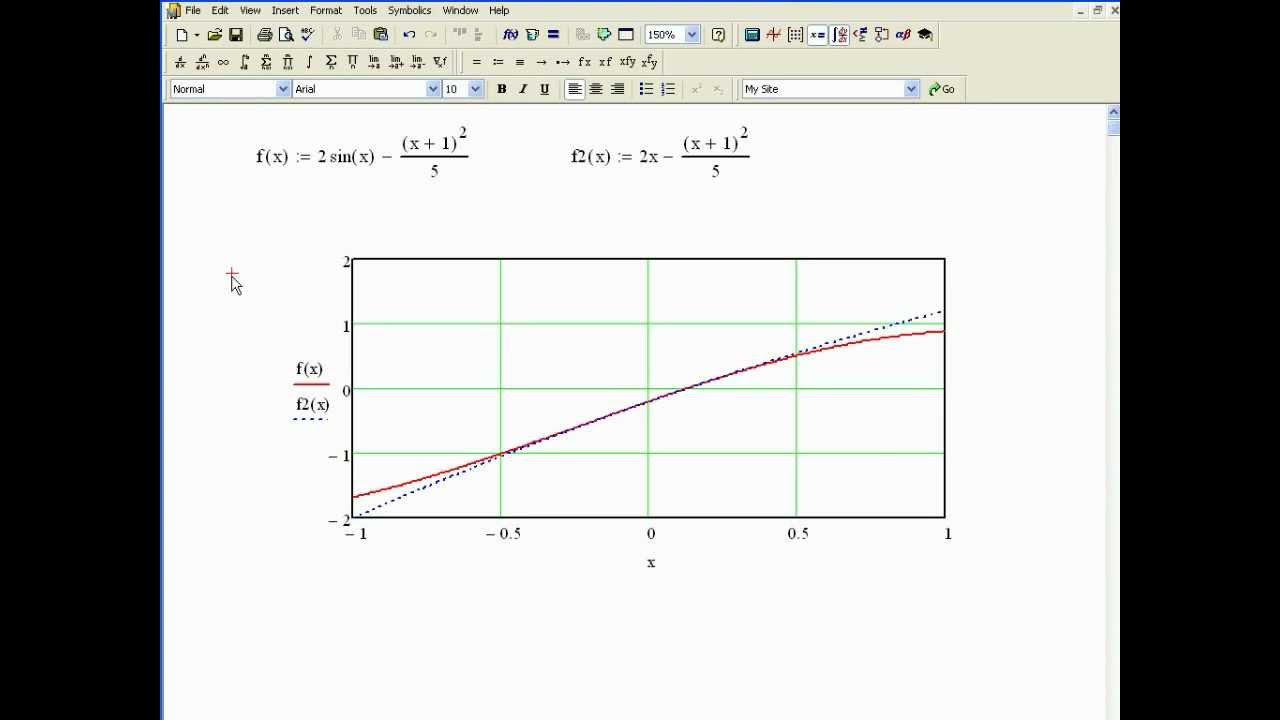Click the Help question mark icon
The width and height of the screenshot is (1280, 720).
(x=718, y=35)
